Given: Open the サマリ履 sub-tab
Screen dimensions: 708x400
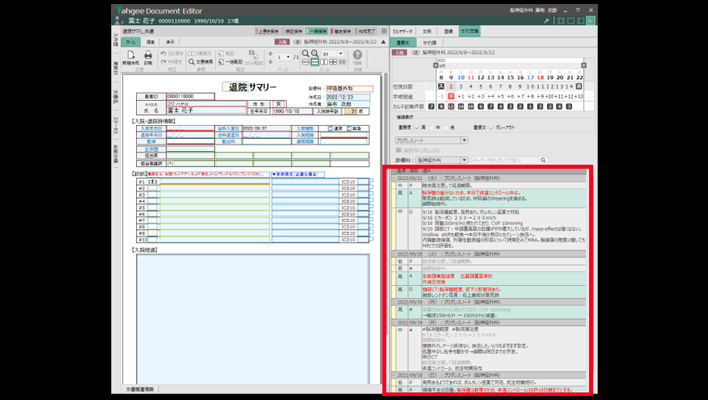Looking at the screenshot, I should (429, 42).
